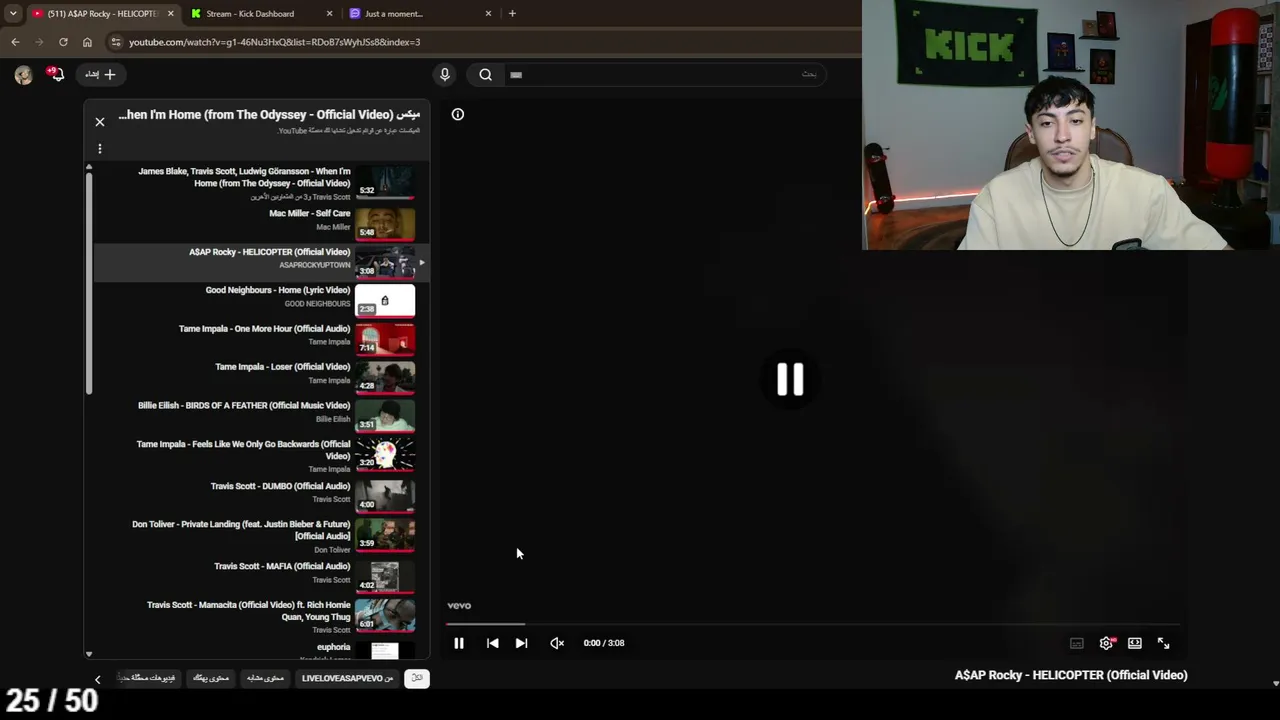Unmute the video volume

click(557, 643)
